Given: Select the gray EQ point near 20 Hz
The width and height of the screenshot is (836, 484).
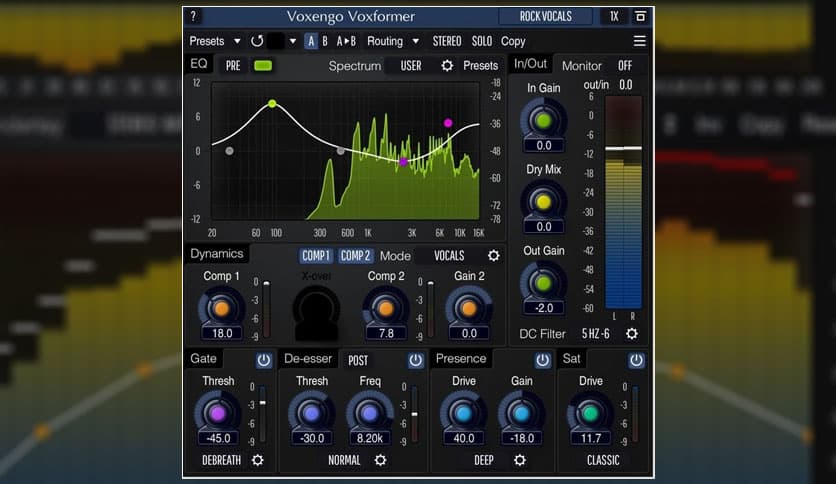Looking at the screenshot, I should pos(229,151).
